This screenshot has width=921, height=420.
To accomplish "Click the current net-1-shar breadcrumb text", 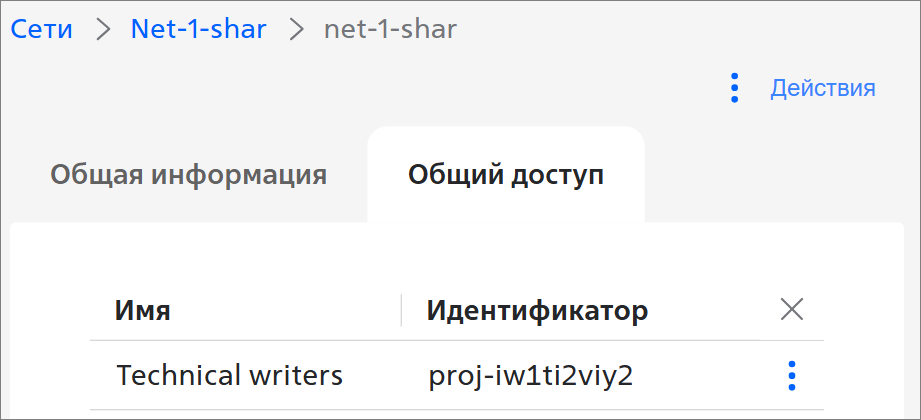I will pyautogui.click(x=391, y=29).
